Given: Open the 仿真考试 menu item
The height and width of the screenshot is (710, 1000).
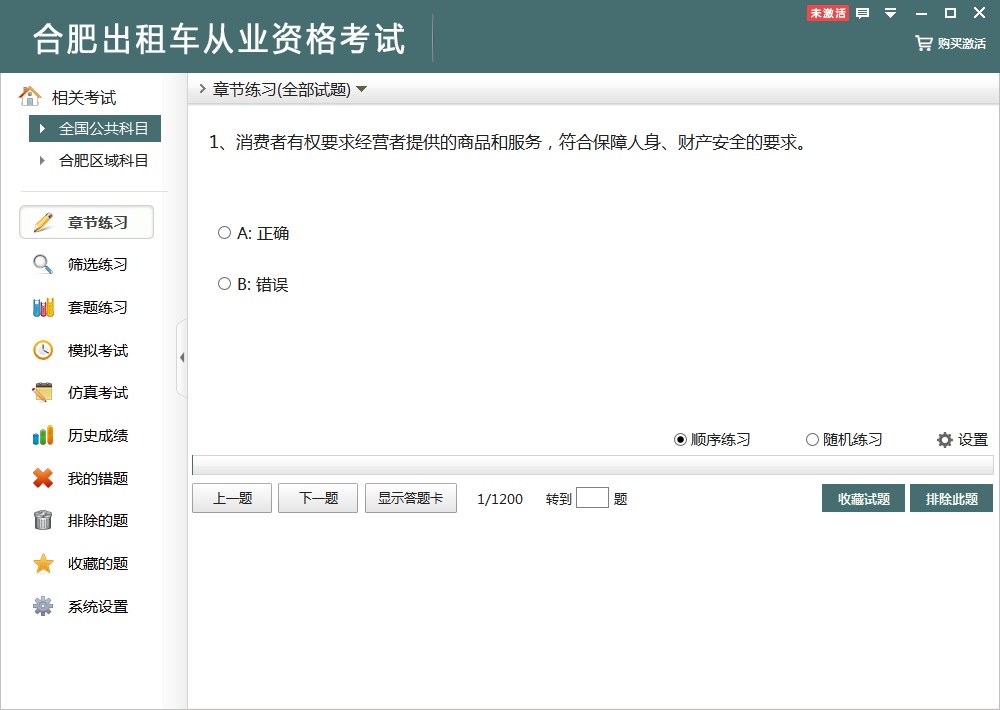Looking at the screenshot, I should 97,393.
